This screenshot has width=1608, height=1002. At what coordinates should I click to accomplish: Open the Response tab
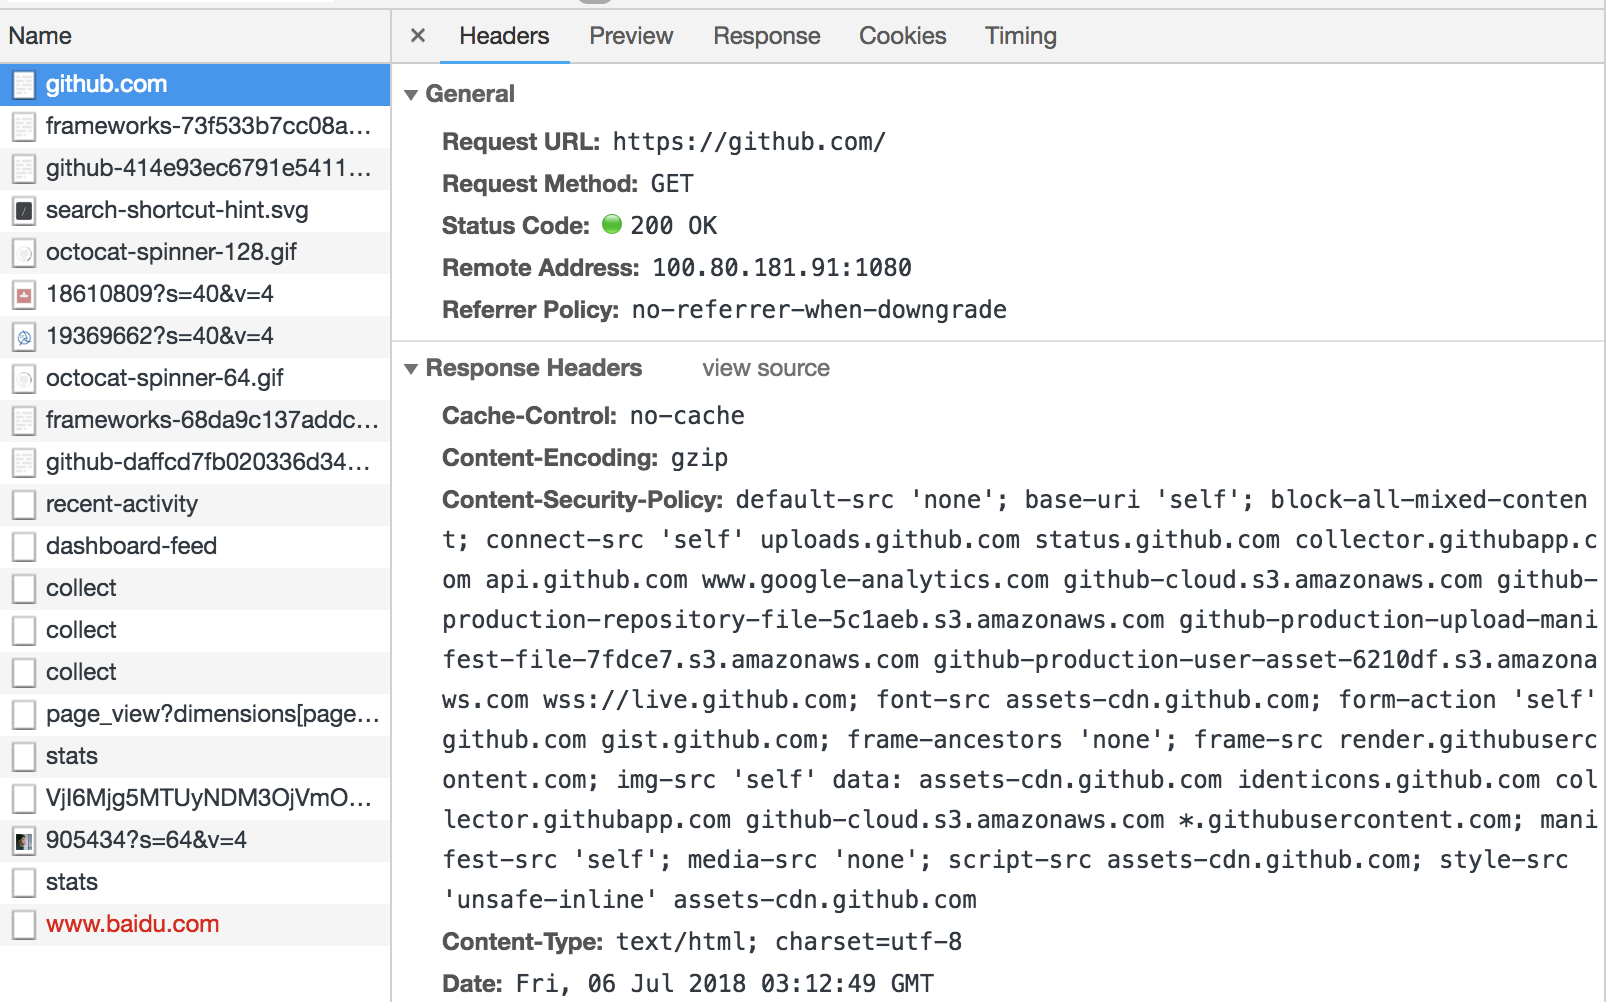coord(766,36)
